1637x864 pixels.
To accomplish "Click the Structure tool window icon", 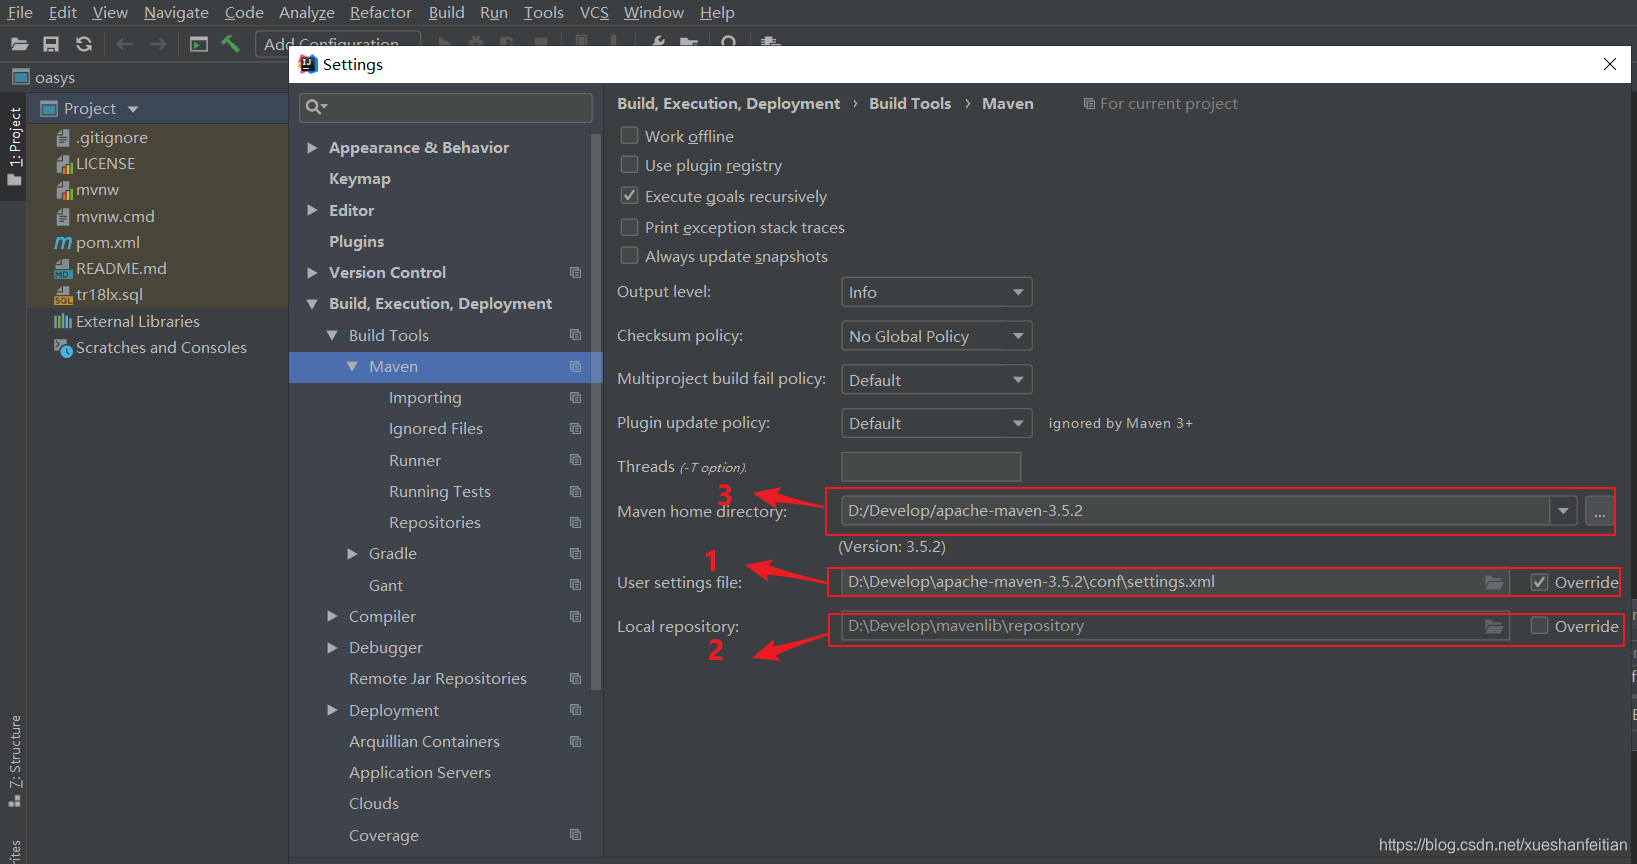I will (x=14, y=801).
